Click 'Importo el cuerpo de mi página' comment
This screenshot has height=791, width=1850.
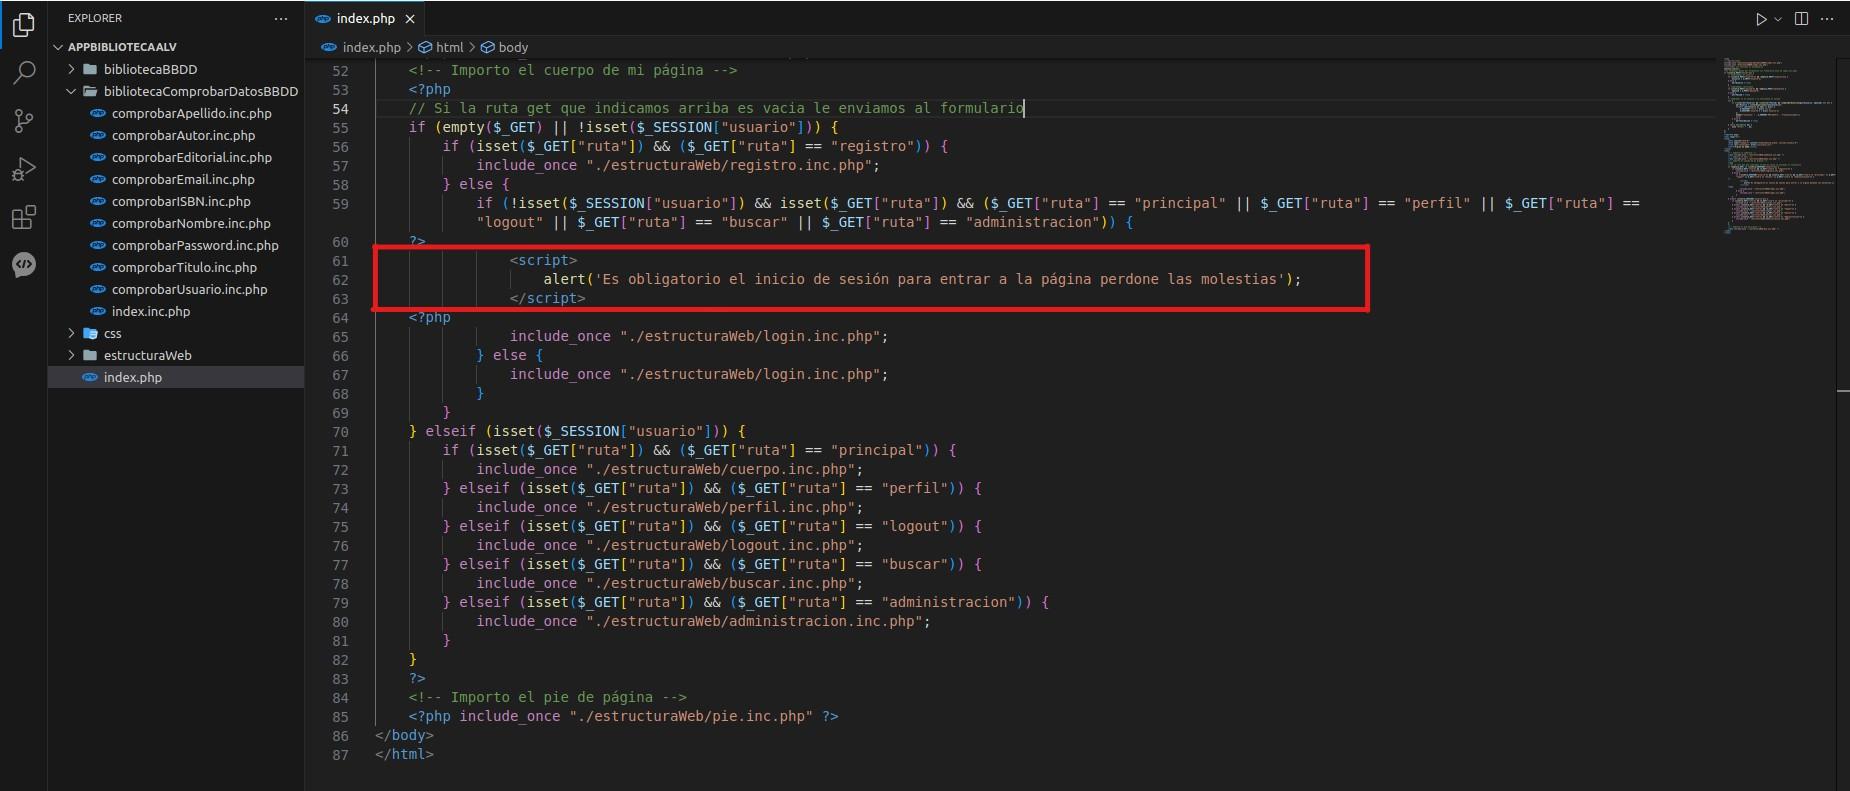pyautogui.click(x=573, y=70)
